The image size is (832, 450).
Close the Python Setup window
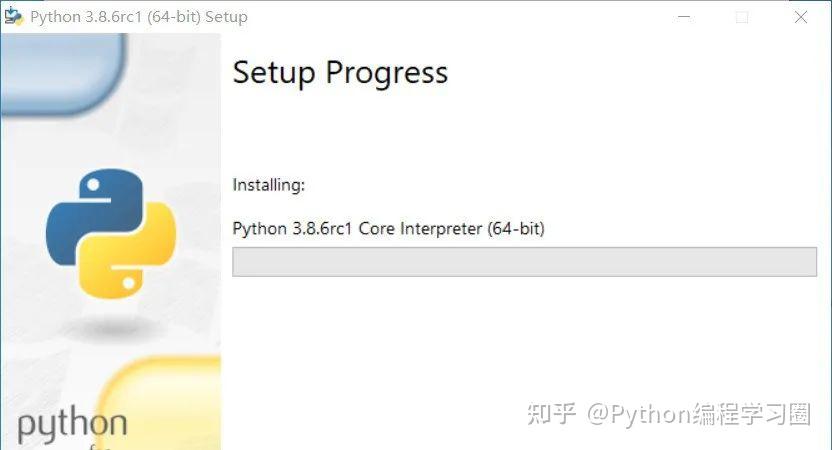801,17
